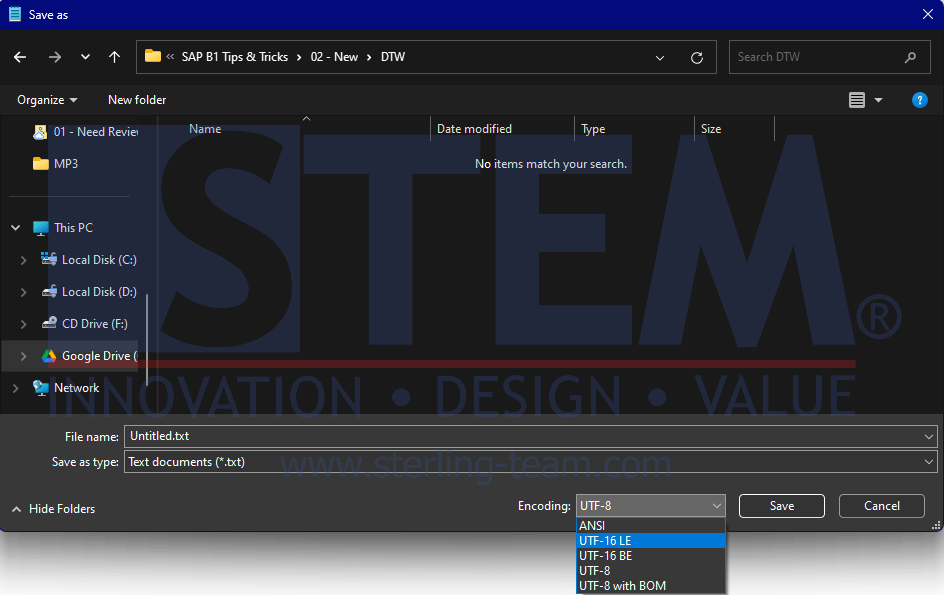This screenshot has width=944, height=595.
Task: Open recent locations chevron
Action: pyautogui.click(x=85, y=57)
